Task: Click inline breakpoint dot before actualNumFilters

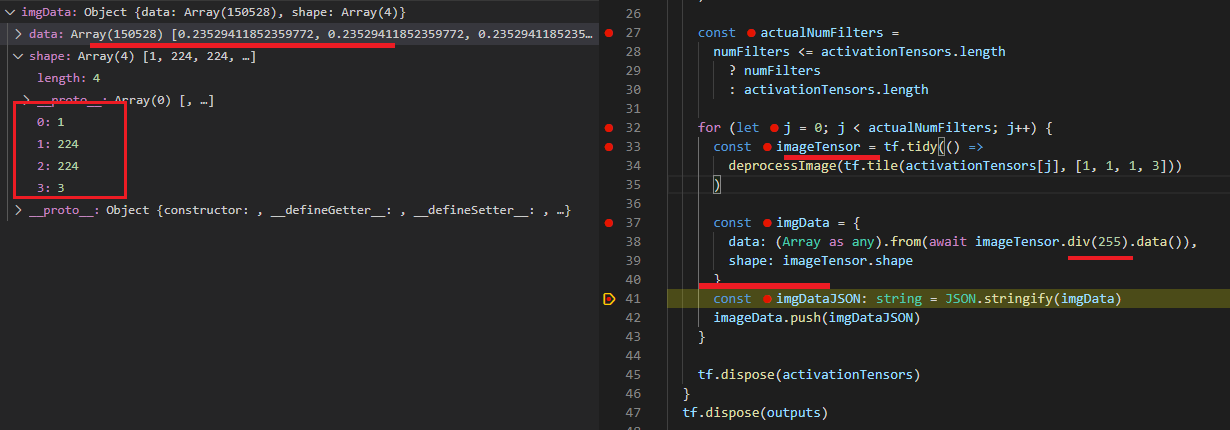Action: click(x=751, y=33)
